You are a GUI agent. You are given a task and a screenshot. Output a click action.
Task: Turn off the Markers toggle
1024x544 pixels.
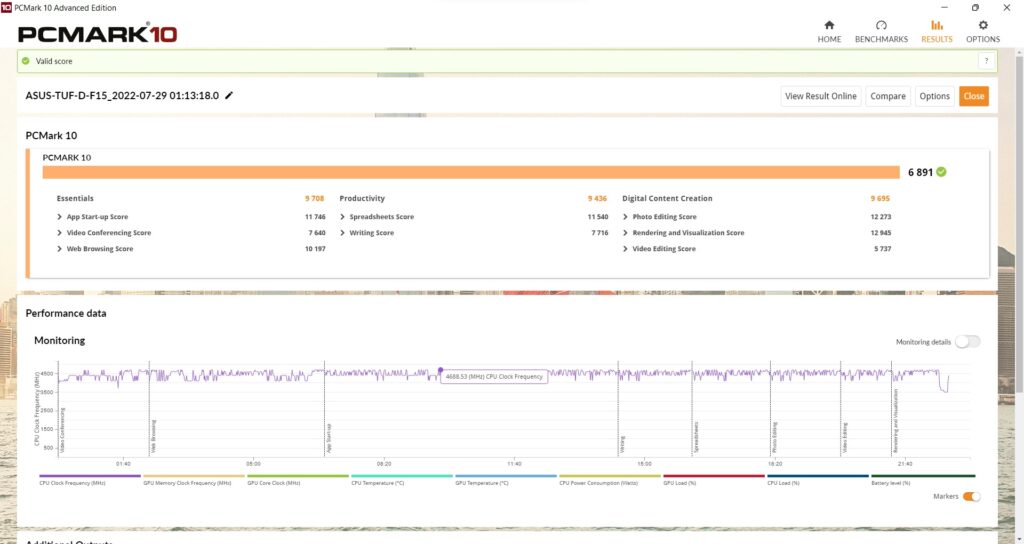click(x=971, y=496)
